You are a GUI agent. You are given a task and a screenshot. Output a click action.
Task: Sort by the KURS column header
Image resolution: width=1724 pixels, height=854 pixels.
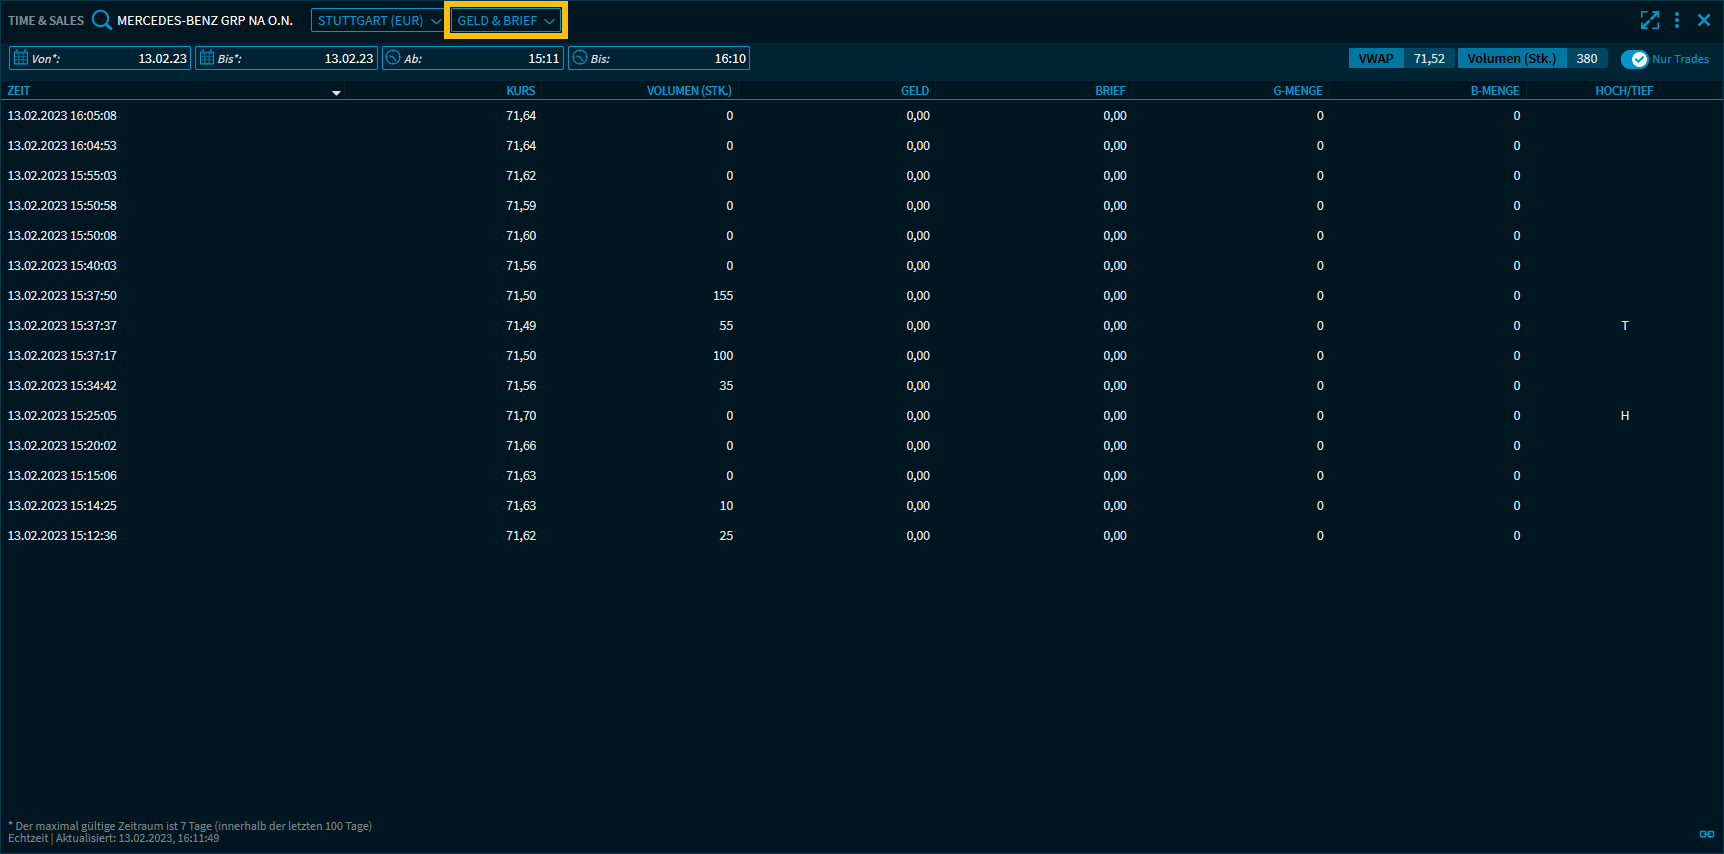click(x=520, y=91)
